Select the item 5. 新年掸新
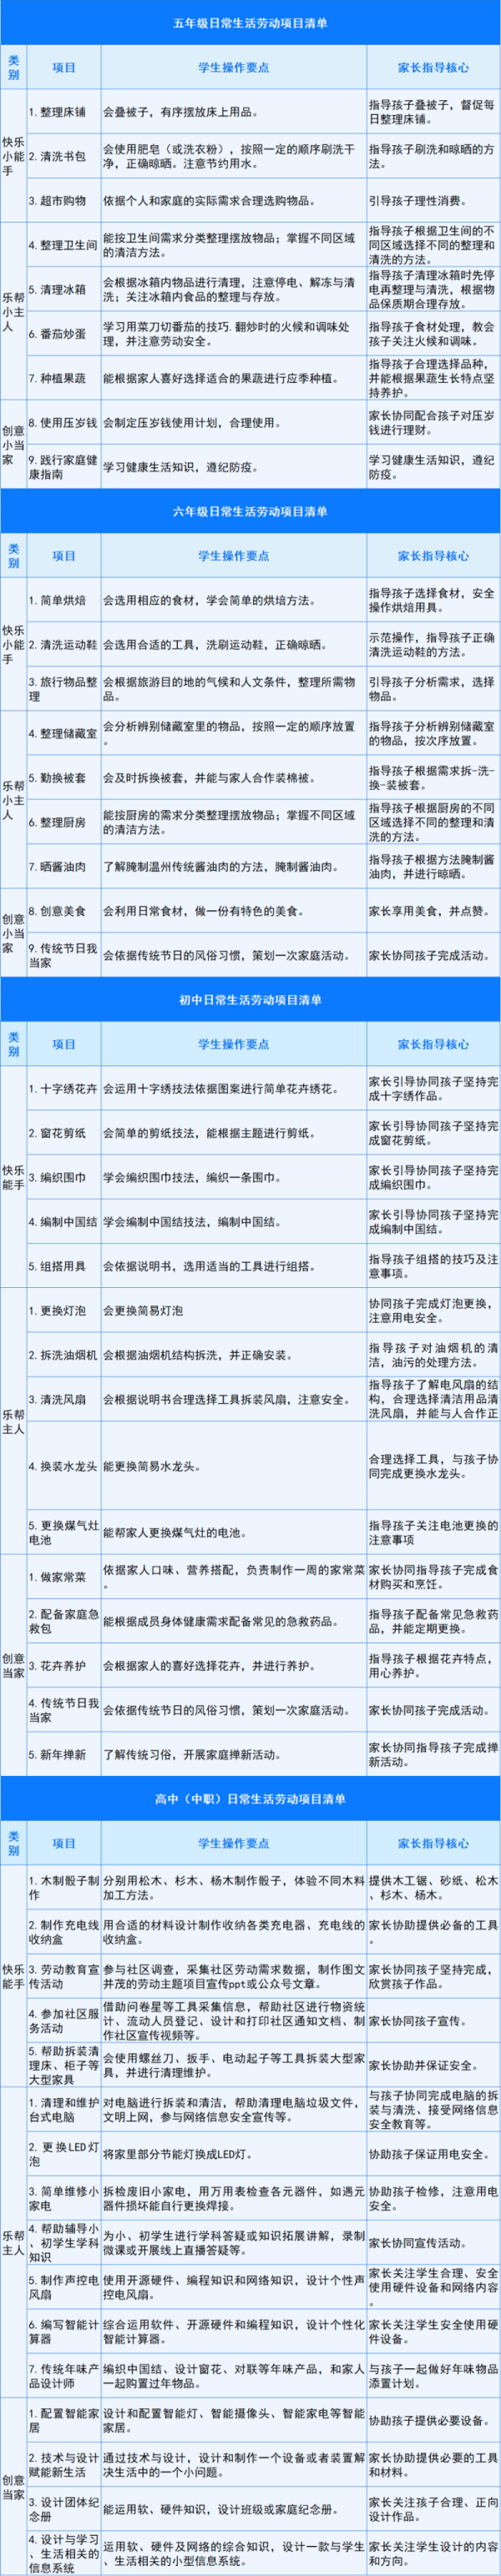501x2576 pixels. pos(57,1754)
